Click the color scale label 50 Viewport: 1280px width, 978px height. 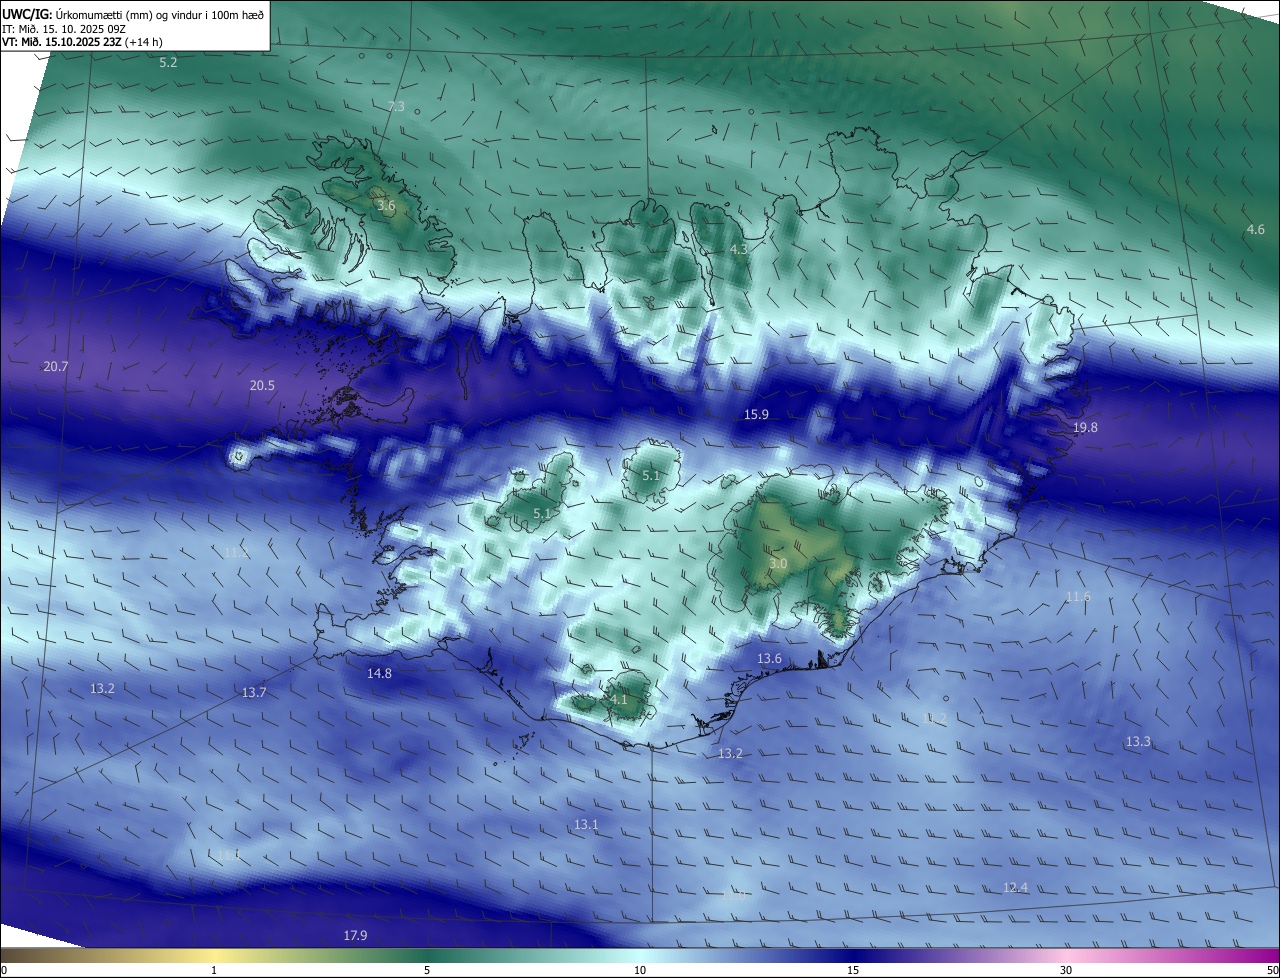pos(1272,970)
